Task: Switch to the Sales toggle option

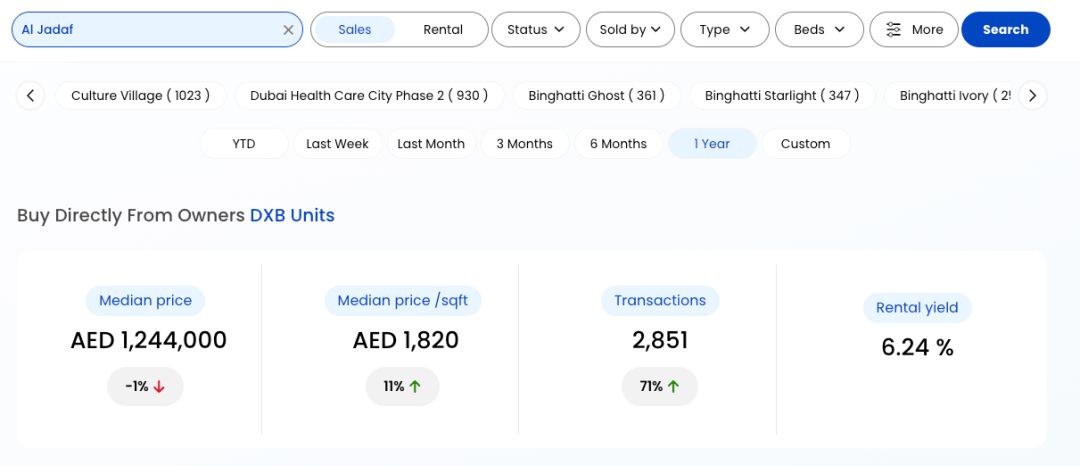Action: pyautogui.click(x=355, y=30)
